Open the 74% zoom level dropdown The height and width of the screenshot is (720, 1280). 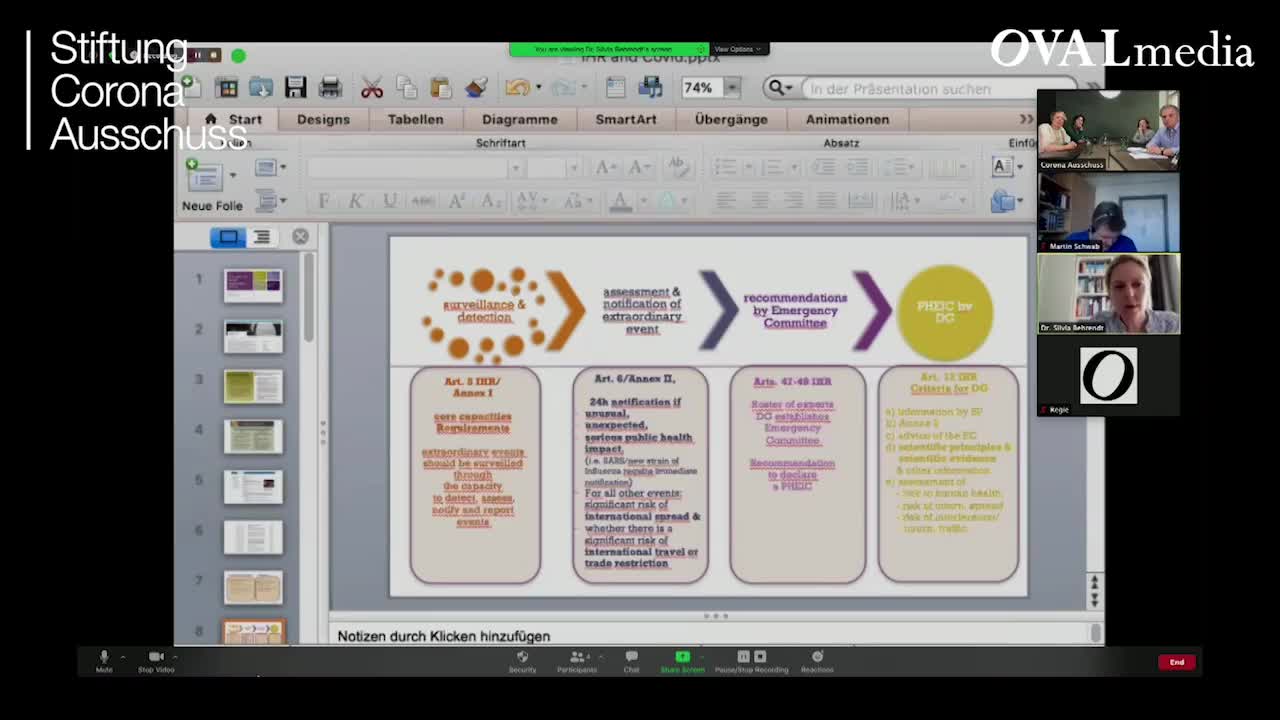(732, 88)
